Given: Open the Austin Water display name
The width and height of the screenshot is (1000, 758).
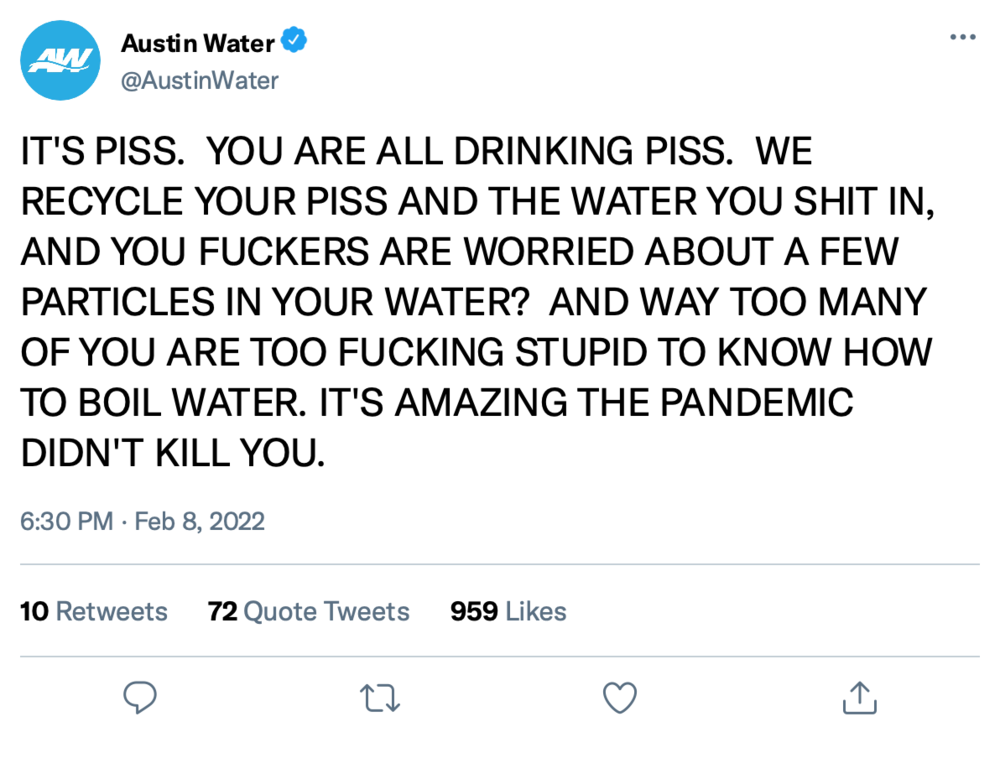Looking at the screenshot, I should 198,43.
